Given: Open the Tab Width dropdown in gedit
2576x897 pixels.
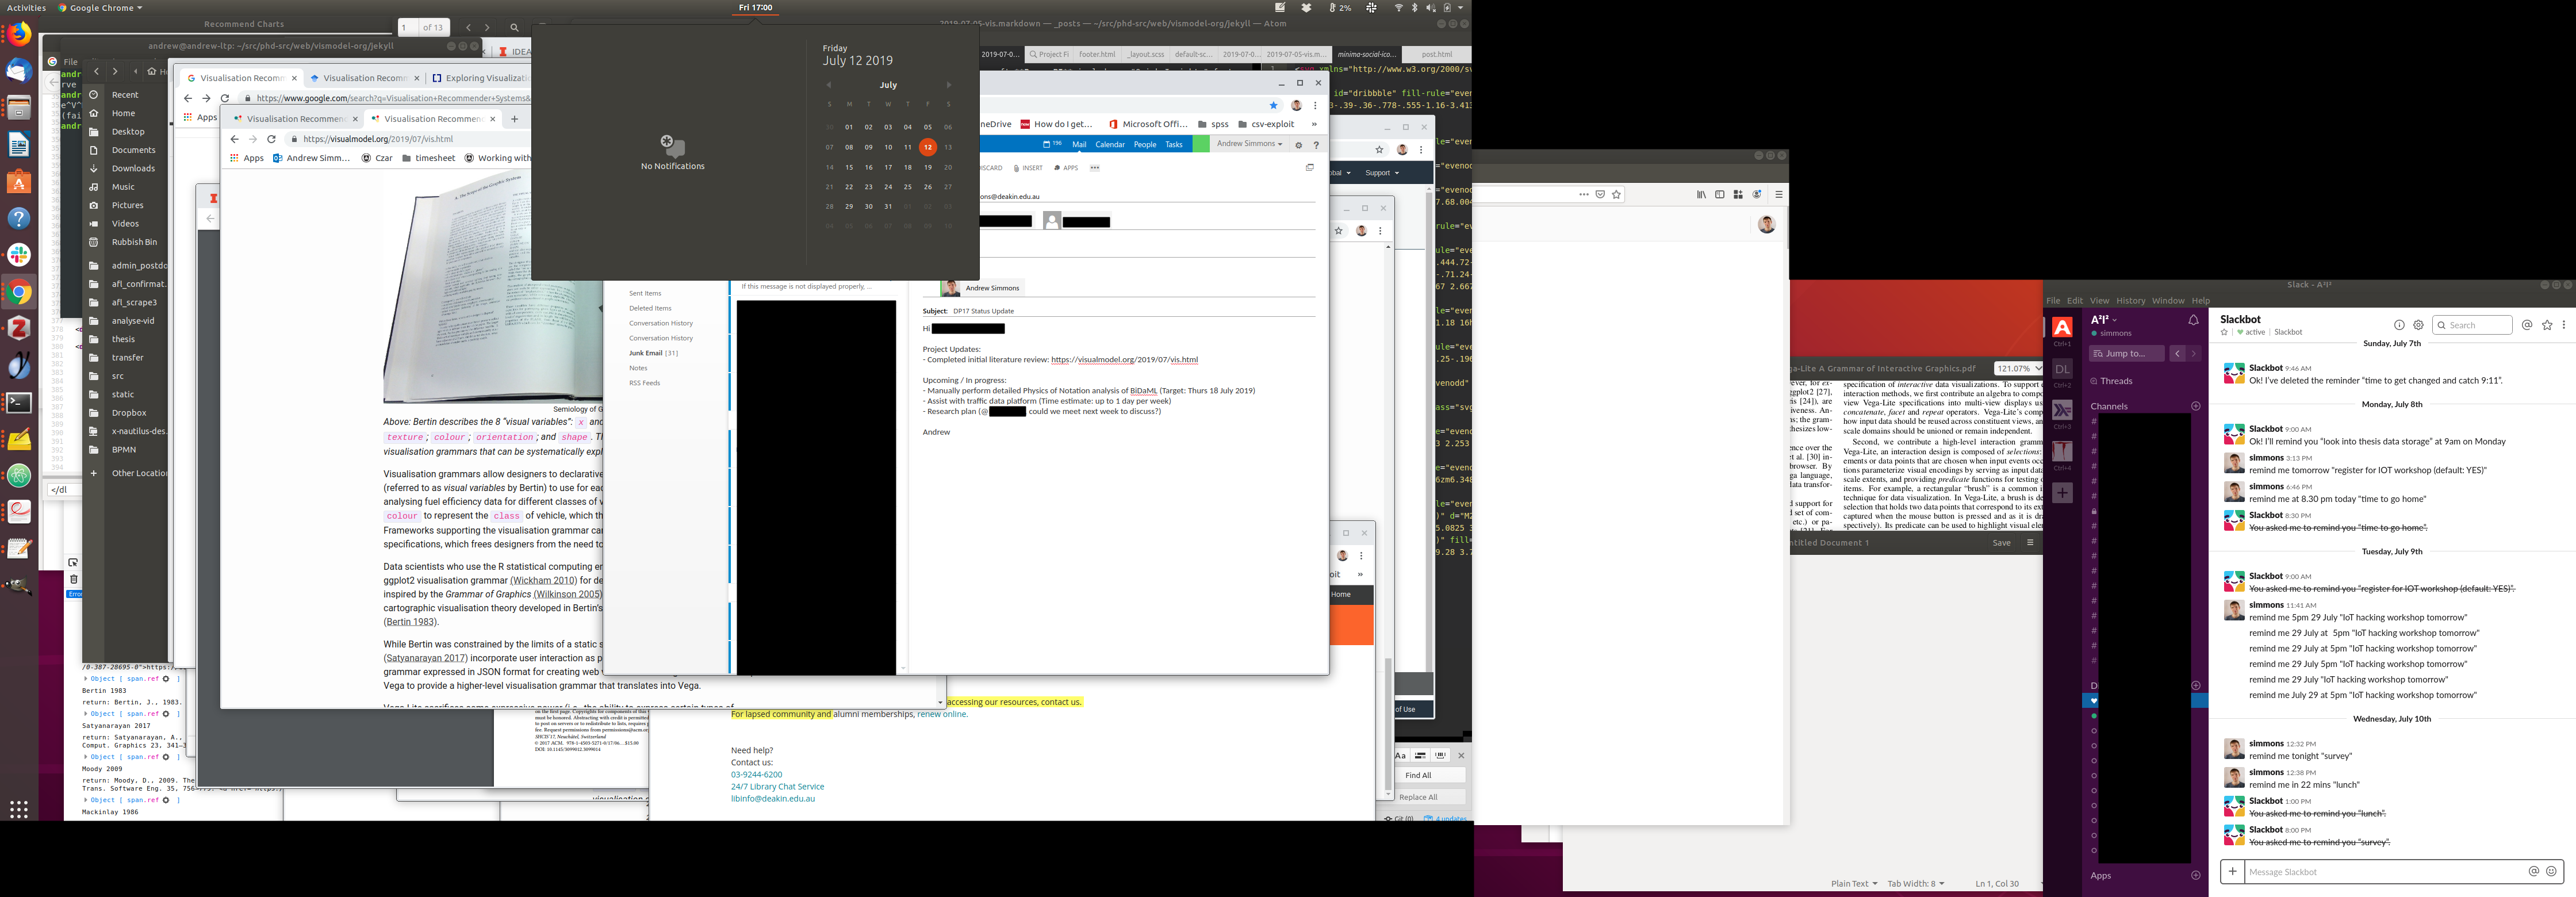Looking at the screenshot, I should click(1915, 883).
